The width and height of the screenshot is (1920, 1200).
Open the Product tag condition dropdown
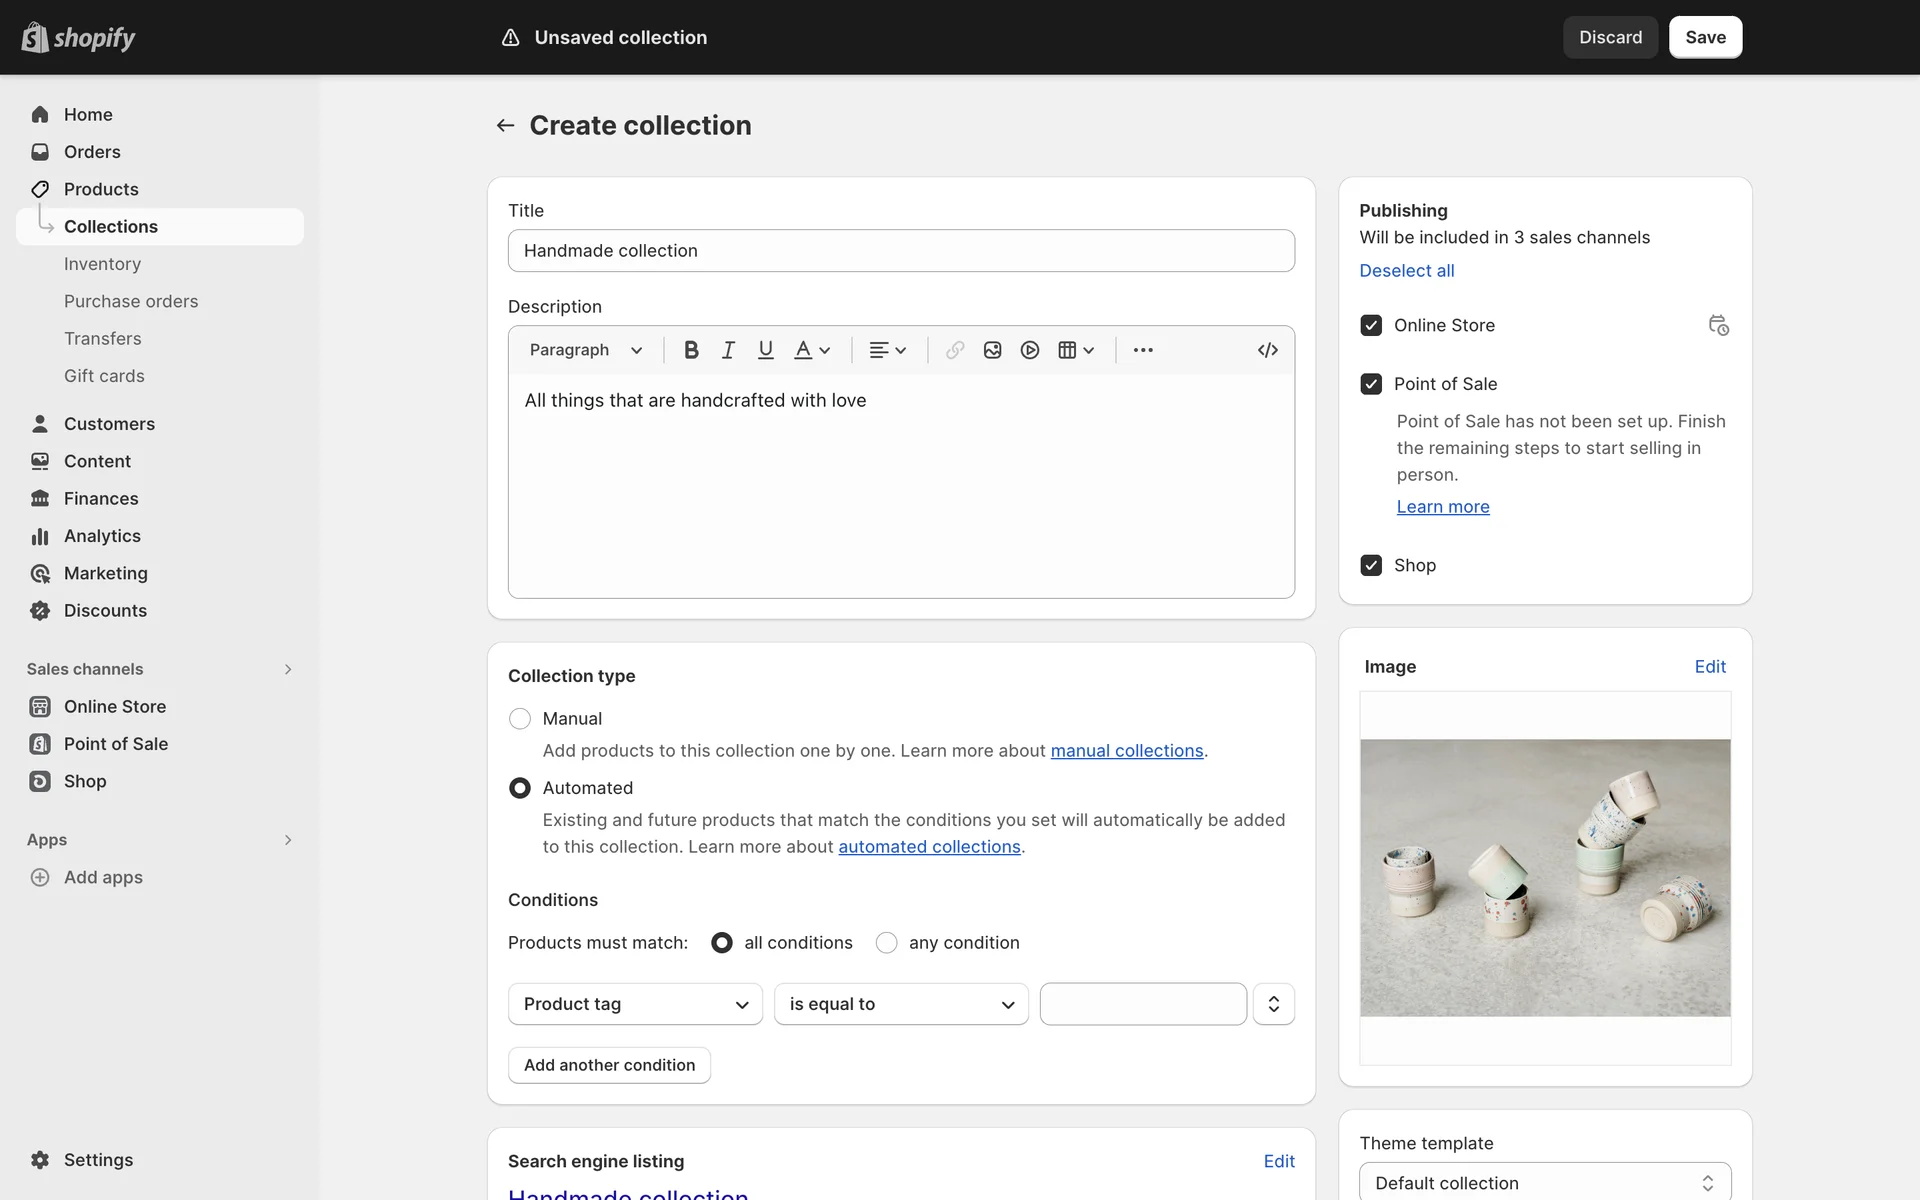[x=635, y=1004]
